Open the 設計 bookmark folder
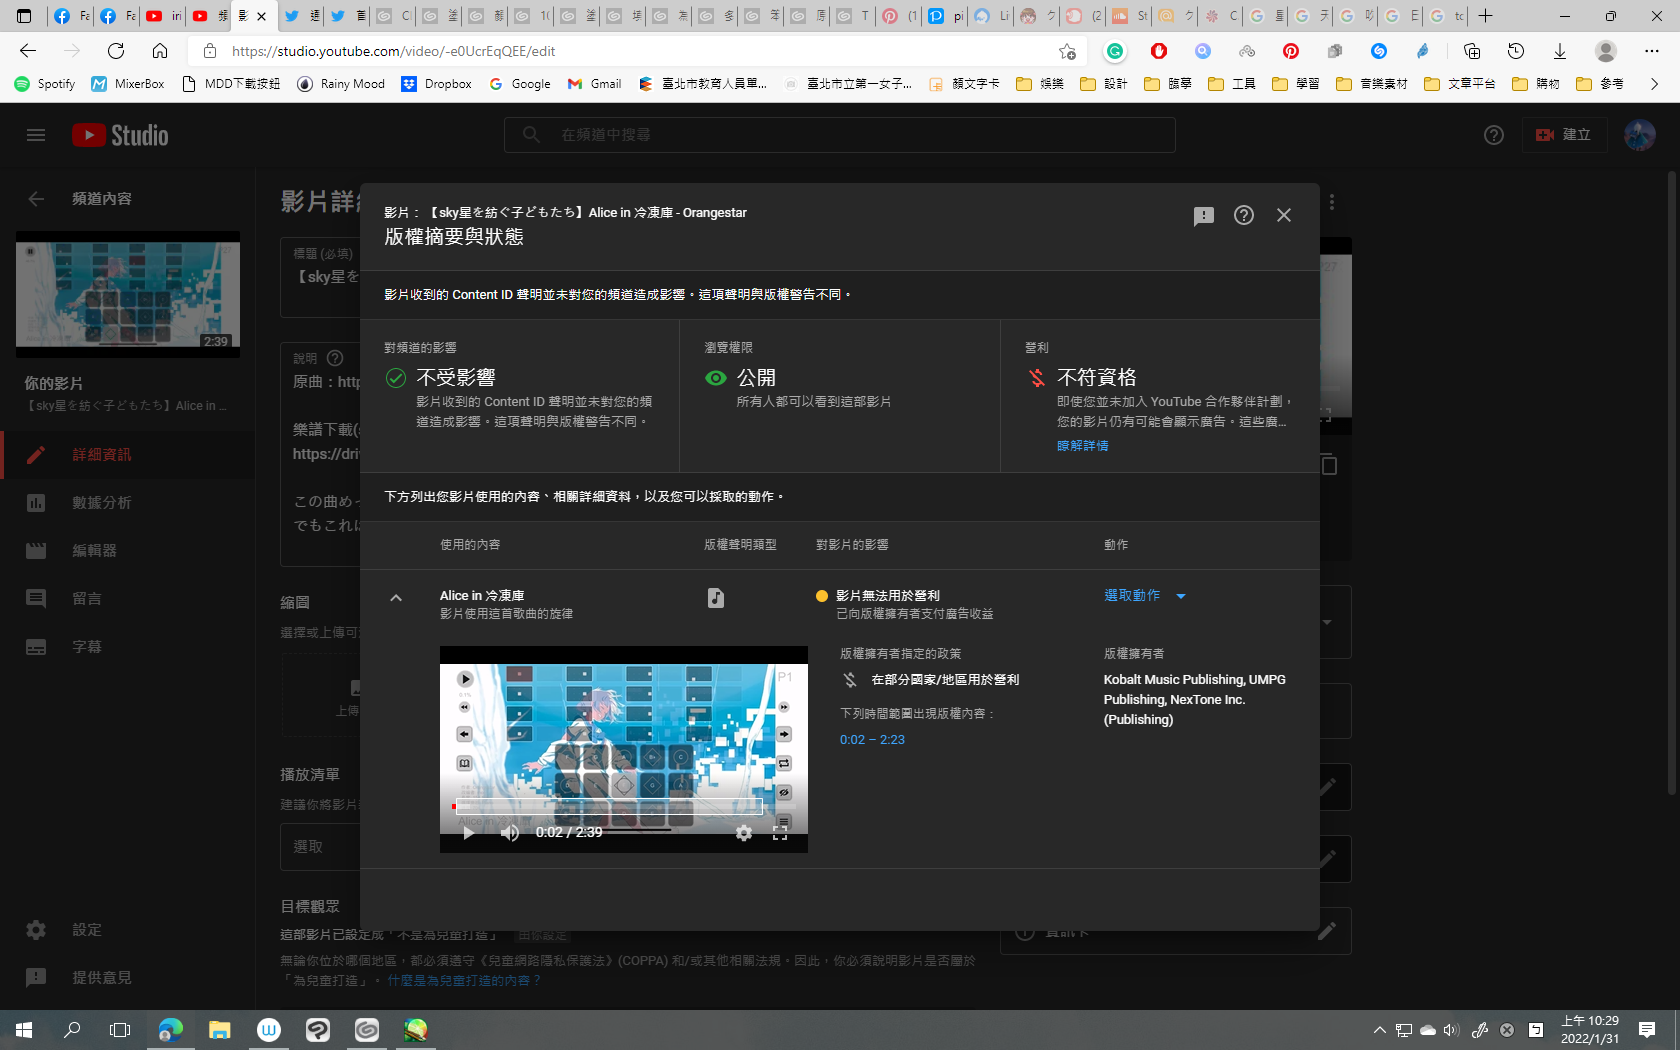The height and width of the screenshot is (1050, 1680). [x=1104, y=84]
